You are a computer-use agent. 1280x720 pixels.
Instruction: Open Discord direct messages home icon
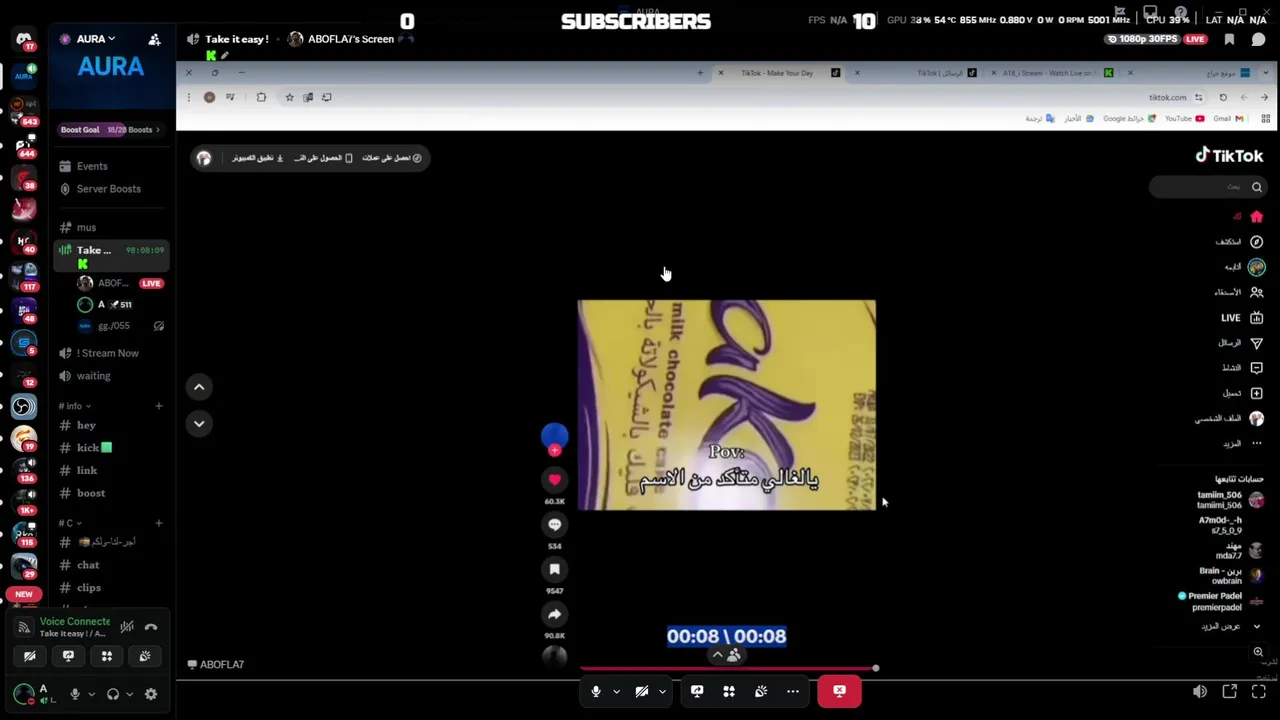coord(23,40)
